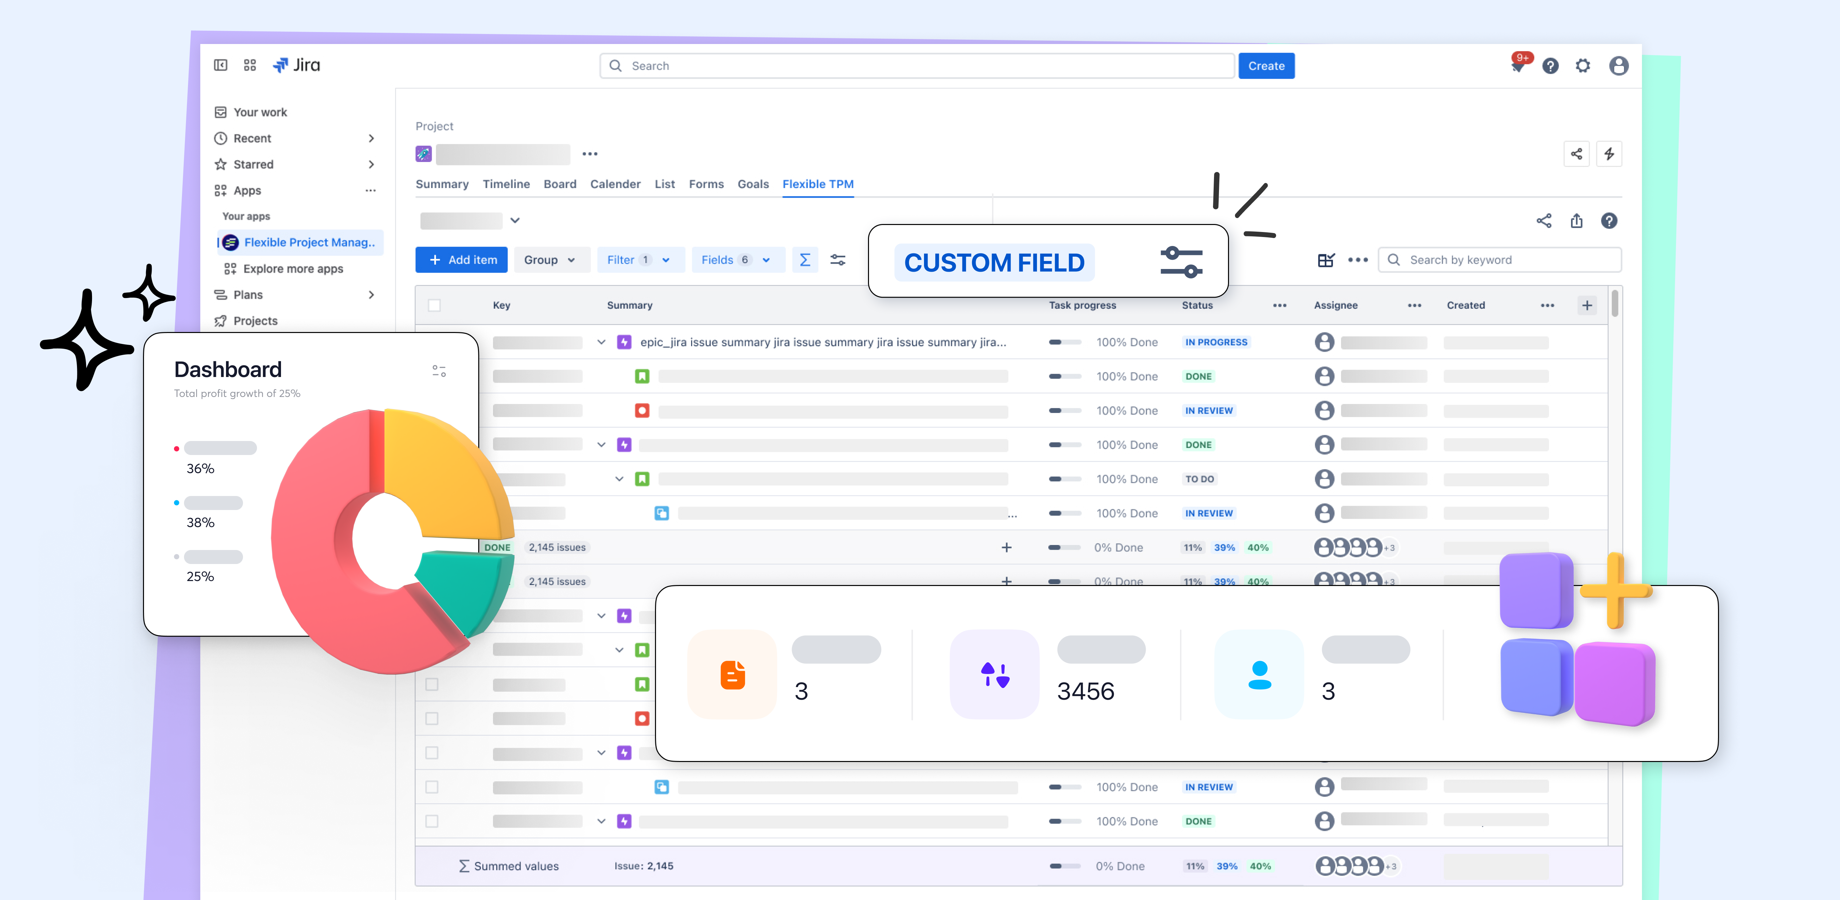Image resolution: width=1840 pixels, height=900 pixels.
Task: Click the share icon left of the export icon
Action: (x=1544, y=221)
